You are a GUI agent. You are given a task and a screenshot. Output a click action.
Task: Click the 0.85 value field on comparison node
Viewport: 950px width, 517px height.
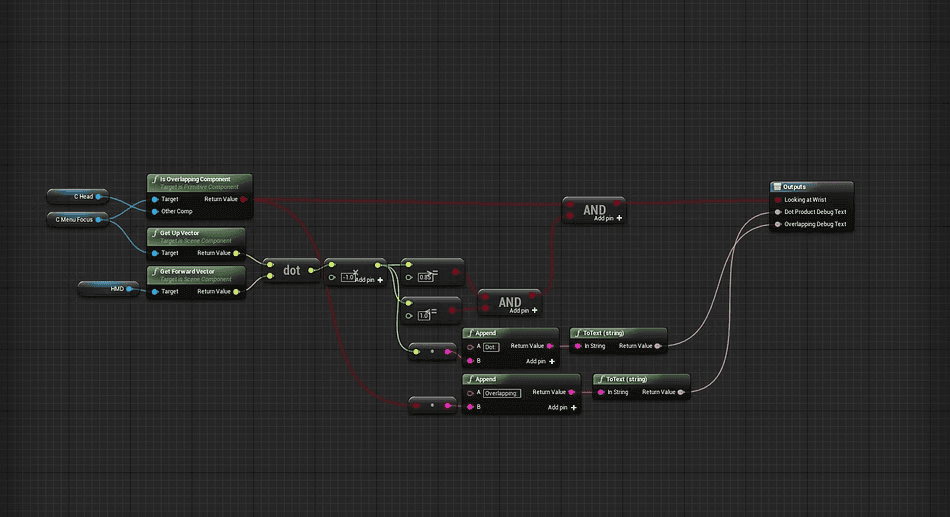pos(425,278)
